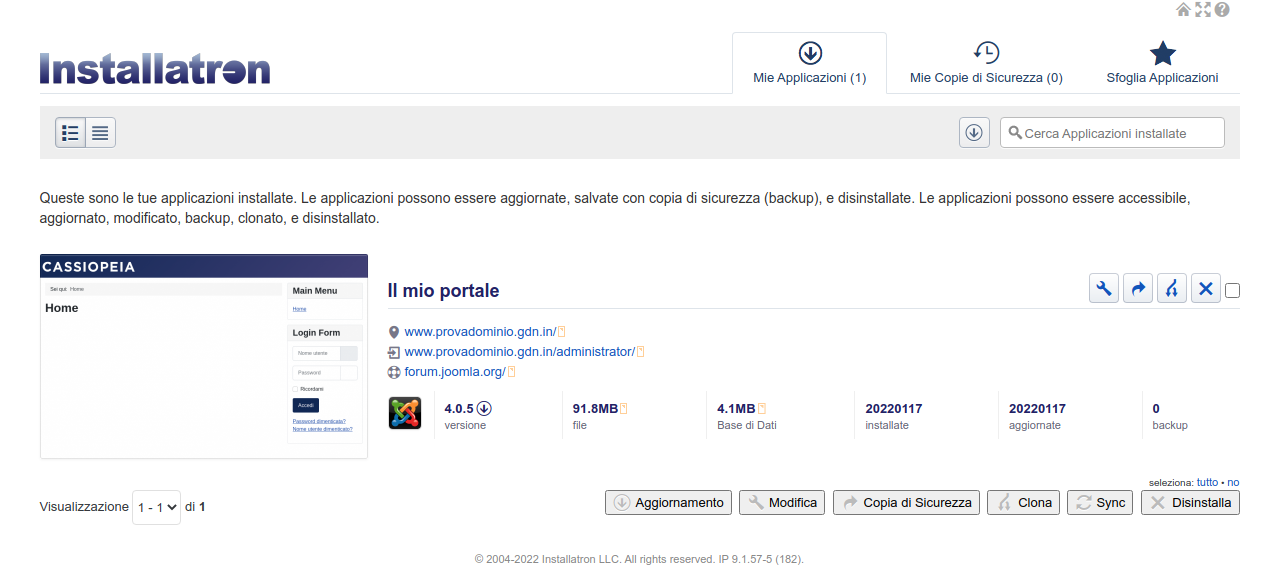Open the Il mio portale title link
1277x582 pixels.
[x=443, y=291]
